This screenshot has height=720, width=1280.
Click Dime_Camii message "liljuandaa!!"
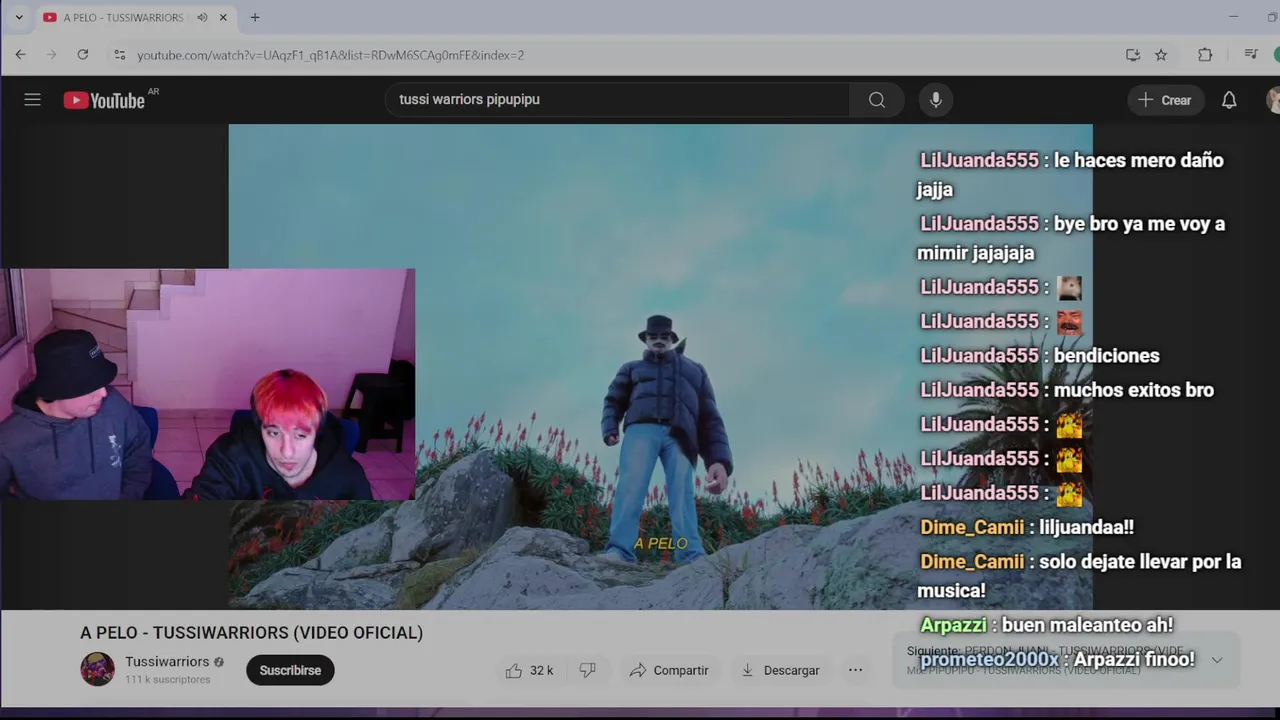1086,527
